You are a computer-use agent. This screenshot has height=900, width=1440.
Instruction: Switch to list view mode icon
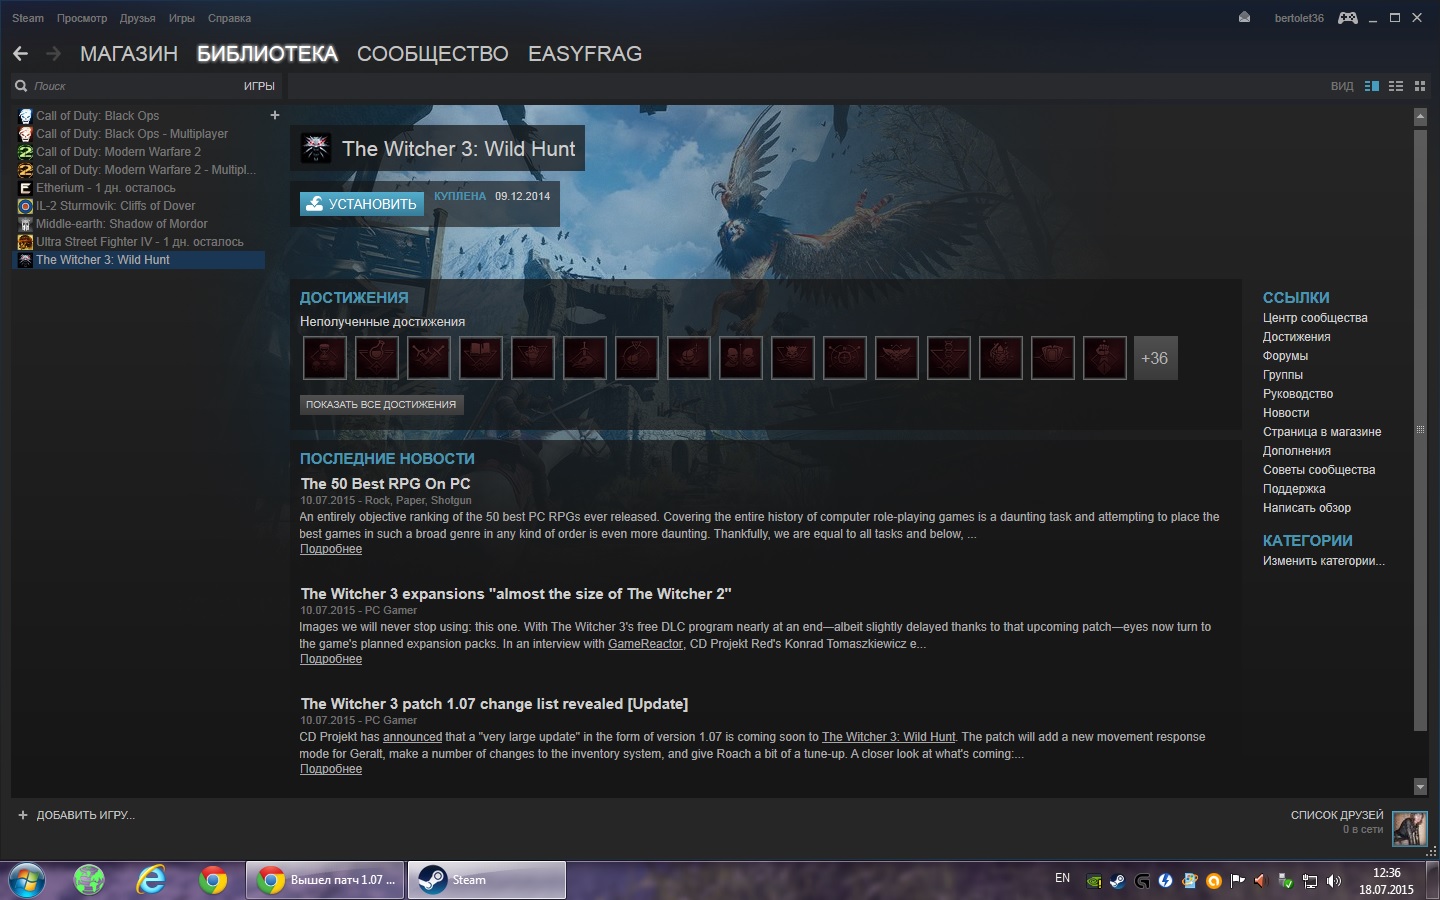(1396, 86)
